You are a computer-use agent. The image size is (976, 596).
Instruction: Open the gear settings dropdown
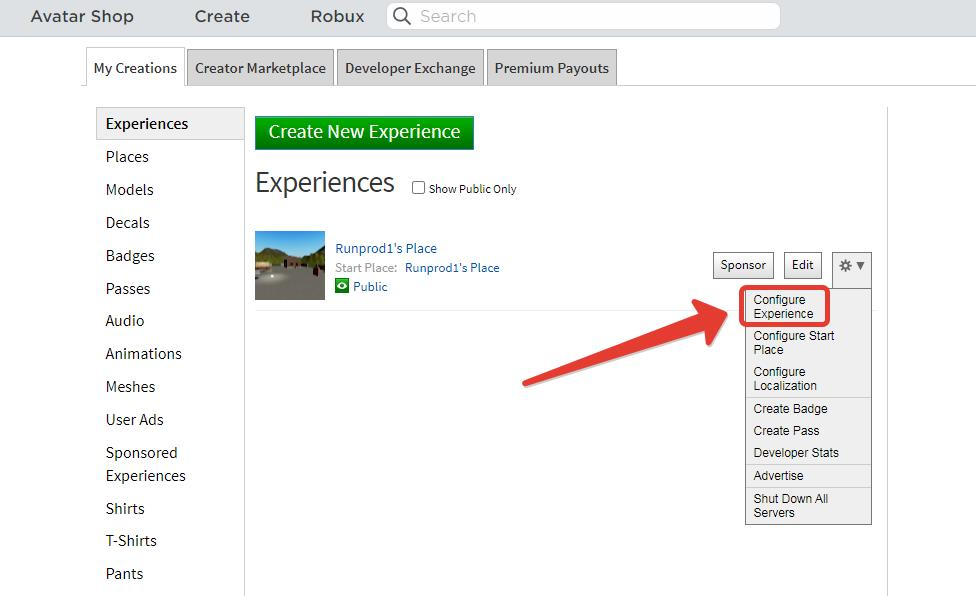(x=852, y=266)
